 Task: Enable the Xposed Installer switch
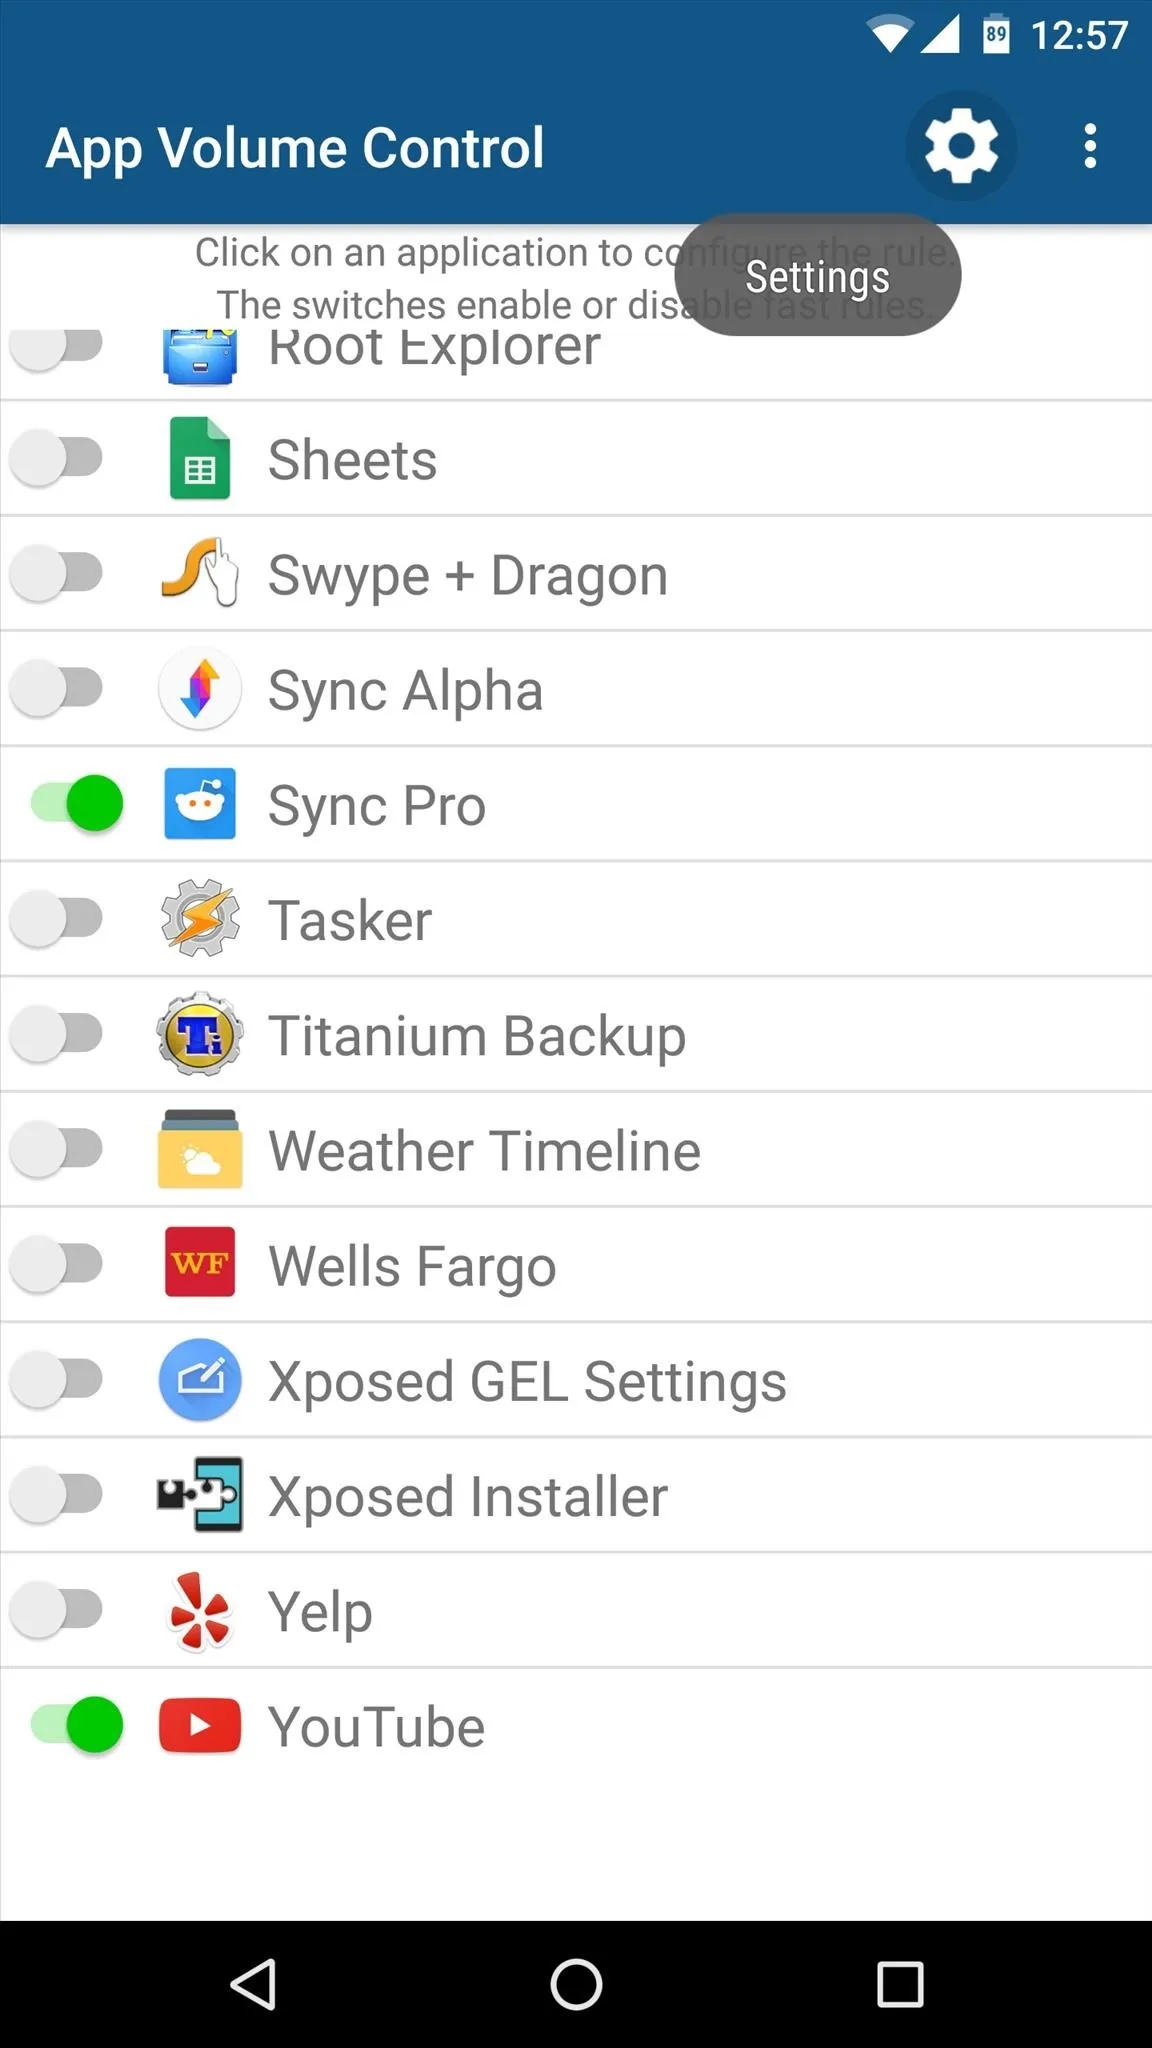[x=56, y=1495]
